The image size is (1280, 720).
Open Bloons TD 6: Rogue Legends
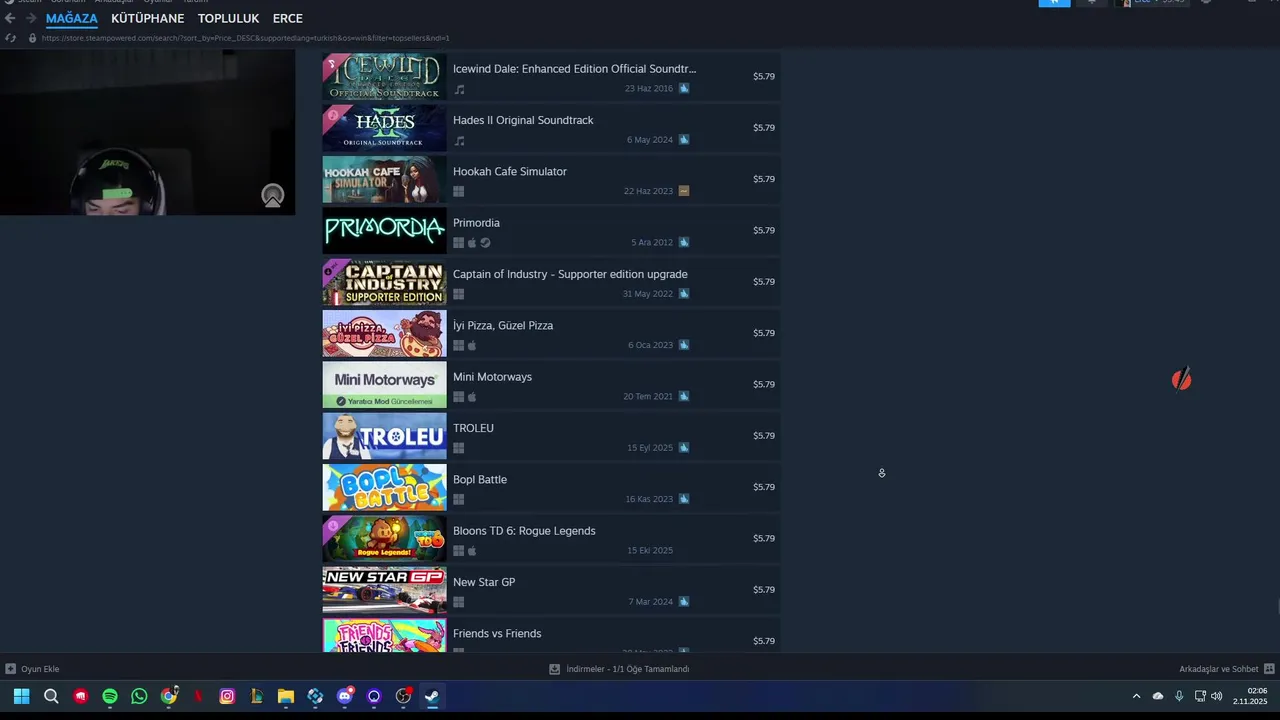(x=551, y=538)
